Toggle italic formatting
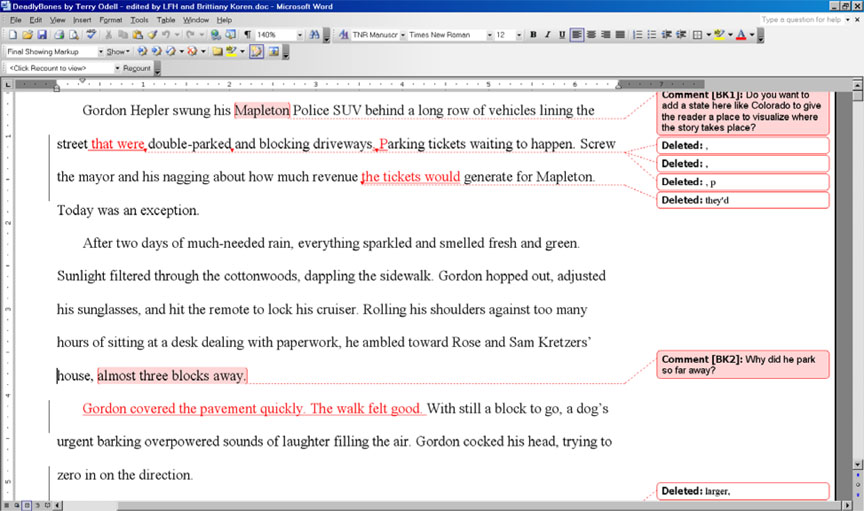 [x=548, y=35]
